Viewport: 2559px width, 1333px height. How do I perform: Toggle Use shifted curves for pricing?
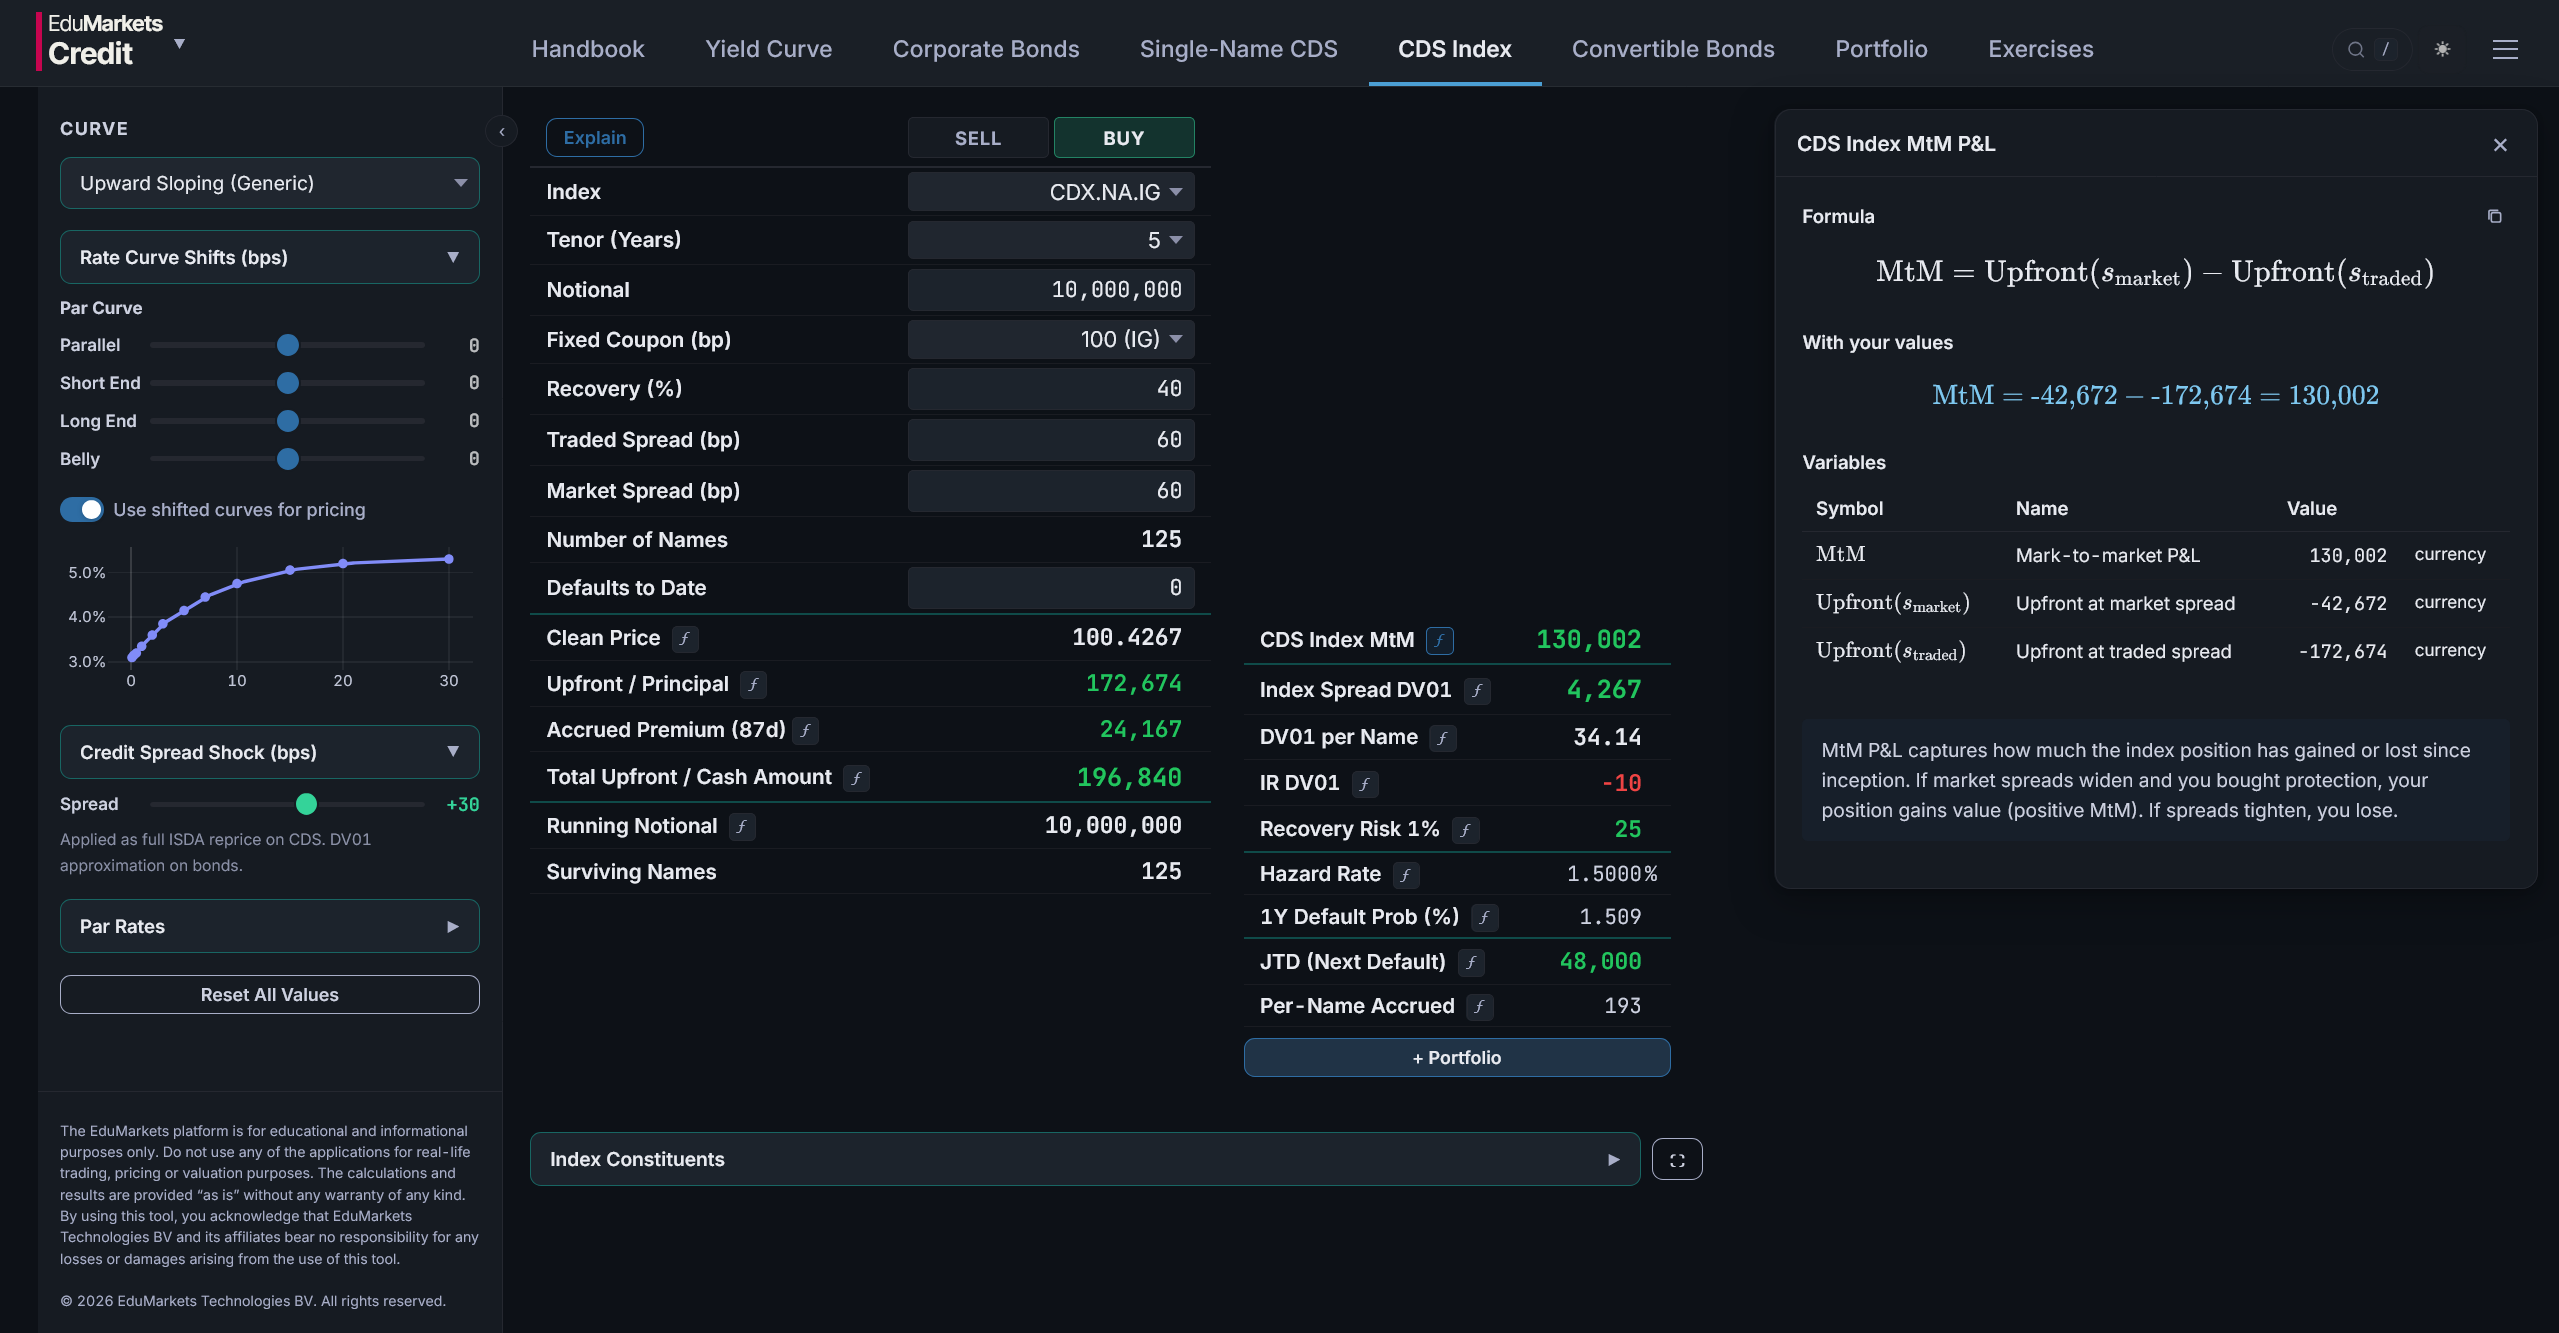click(x=82, y=510)
